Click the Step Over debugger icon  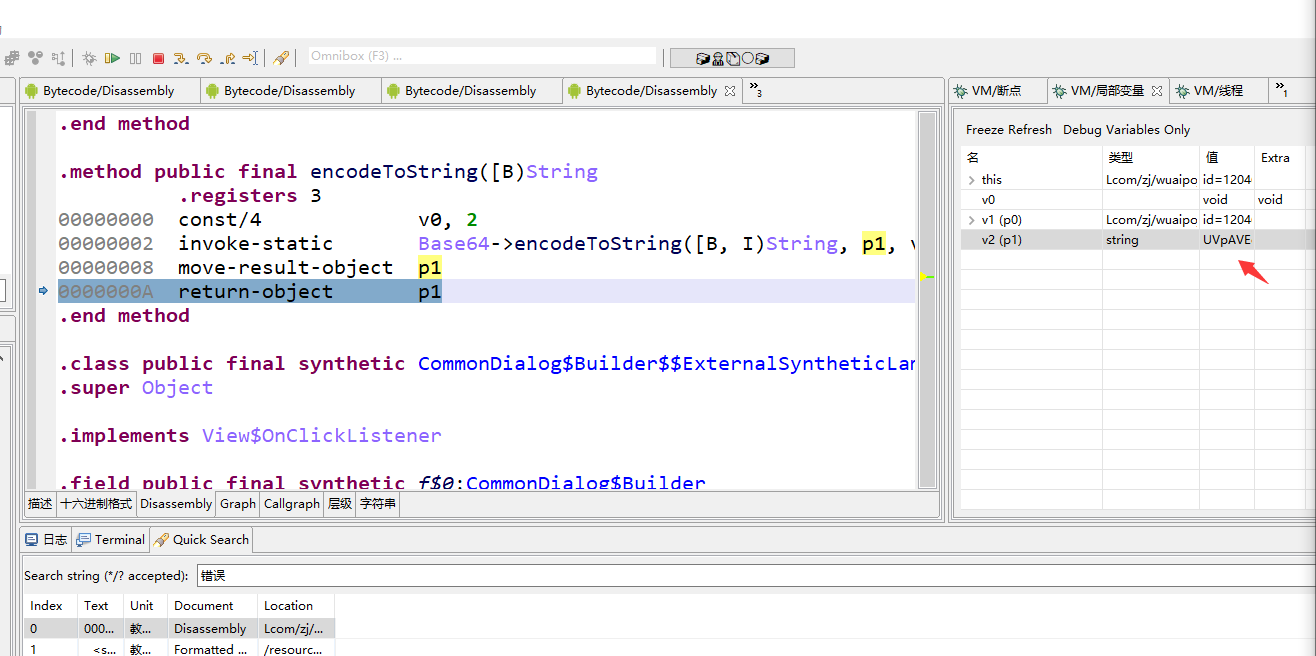(204, 58)
